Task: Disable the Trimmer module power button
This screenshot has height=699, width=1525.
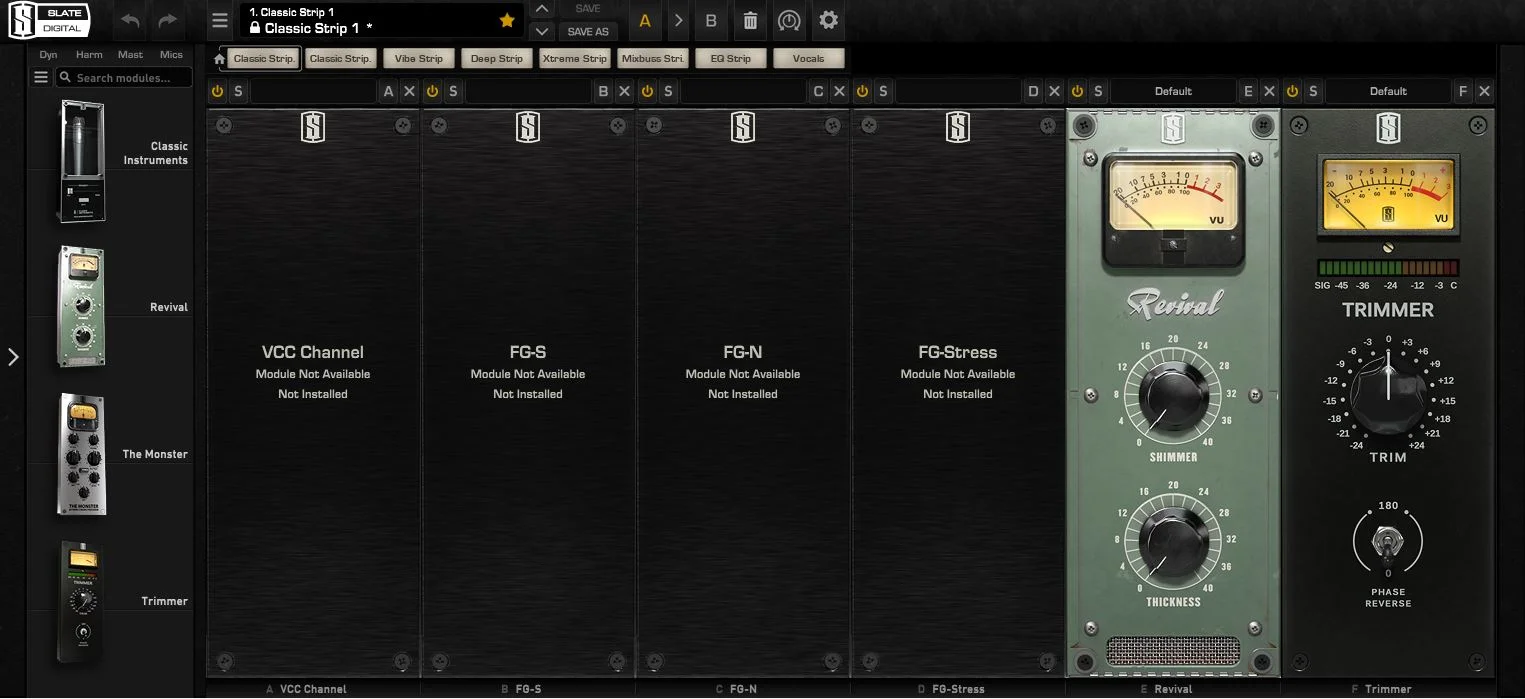Action: [1292, 91]
